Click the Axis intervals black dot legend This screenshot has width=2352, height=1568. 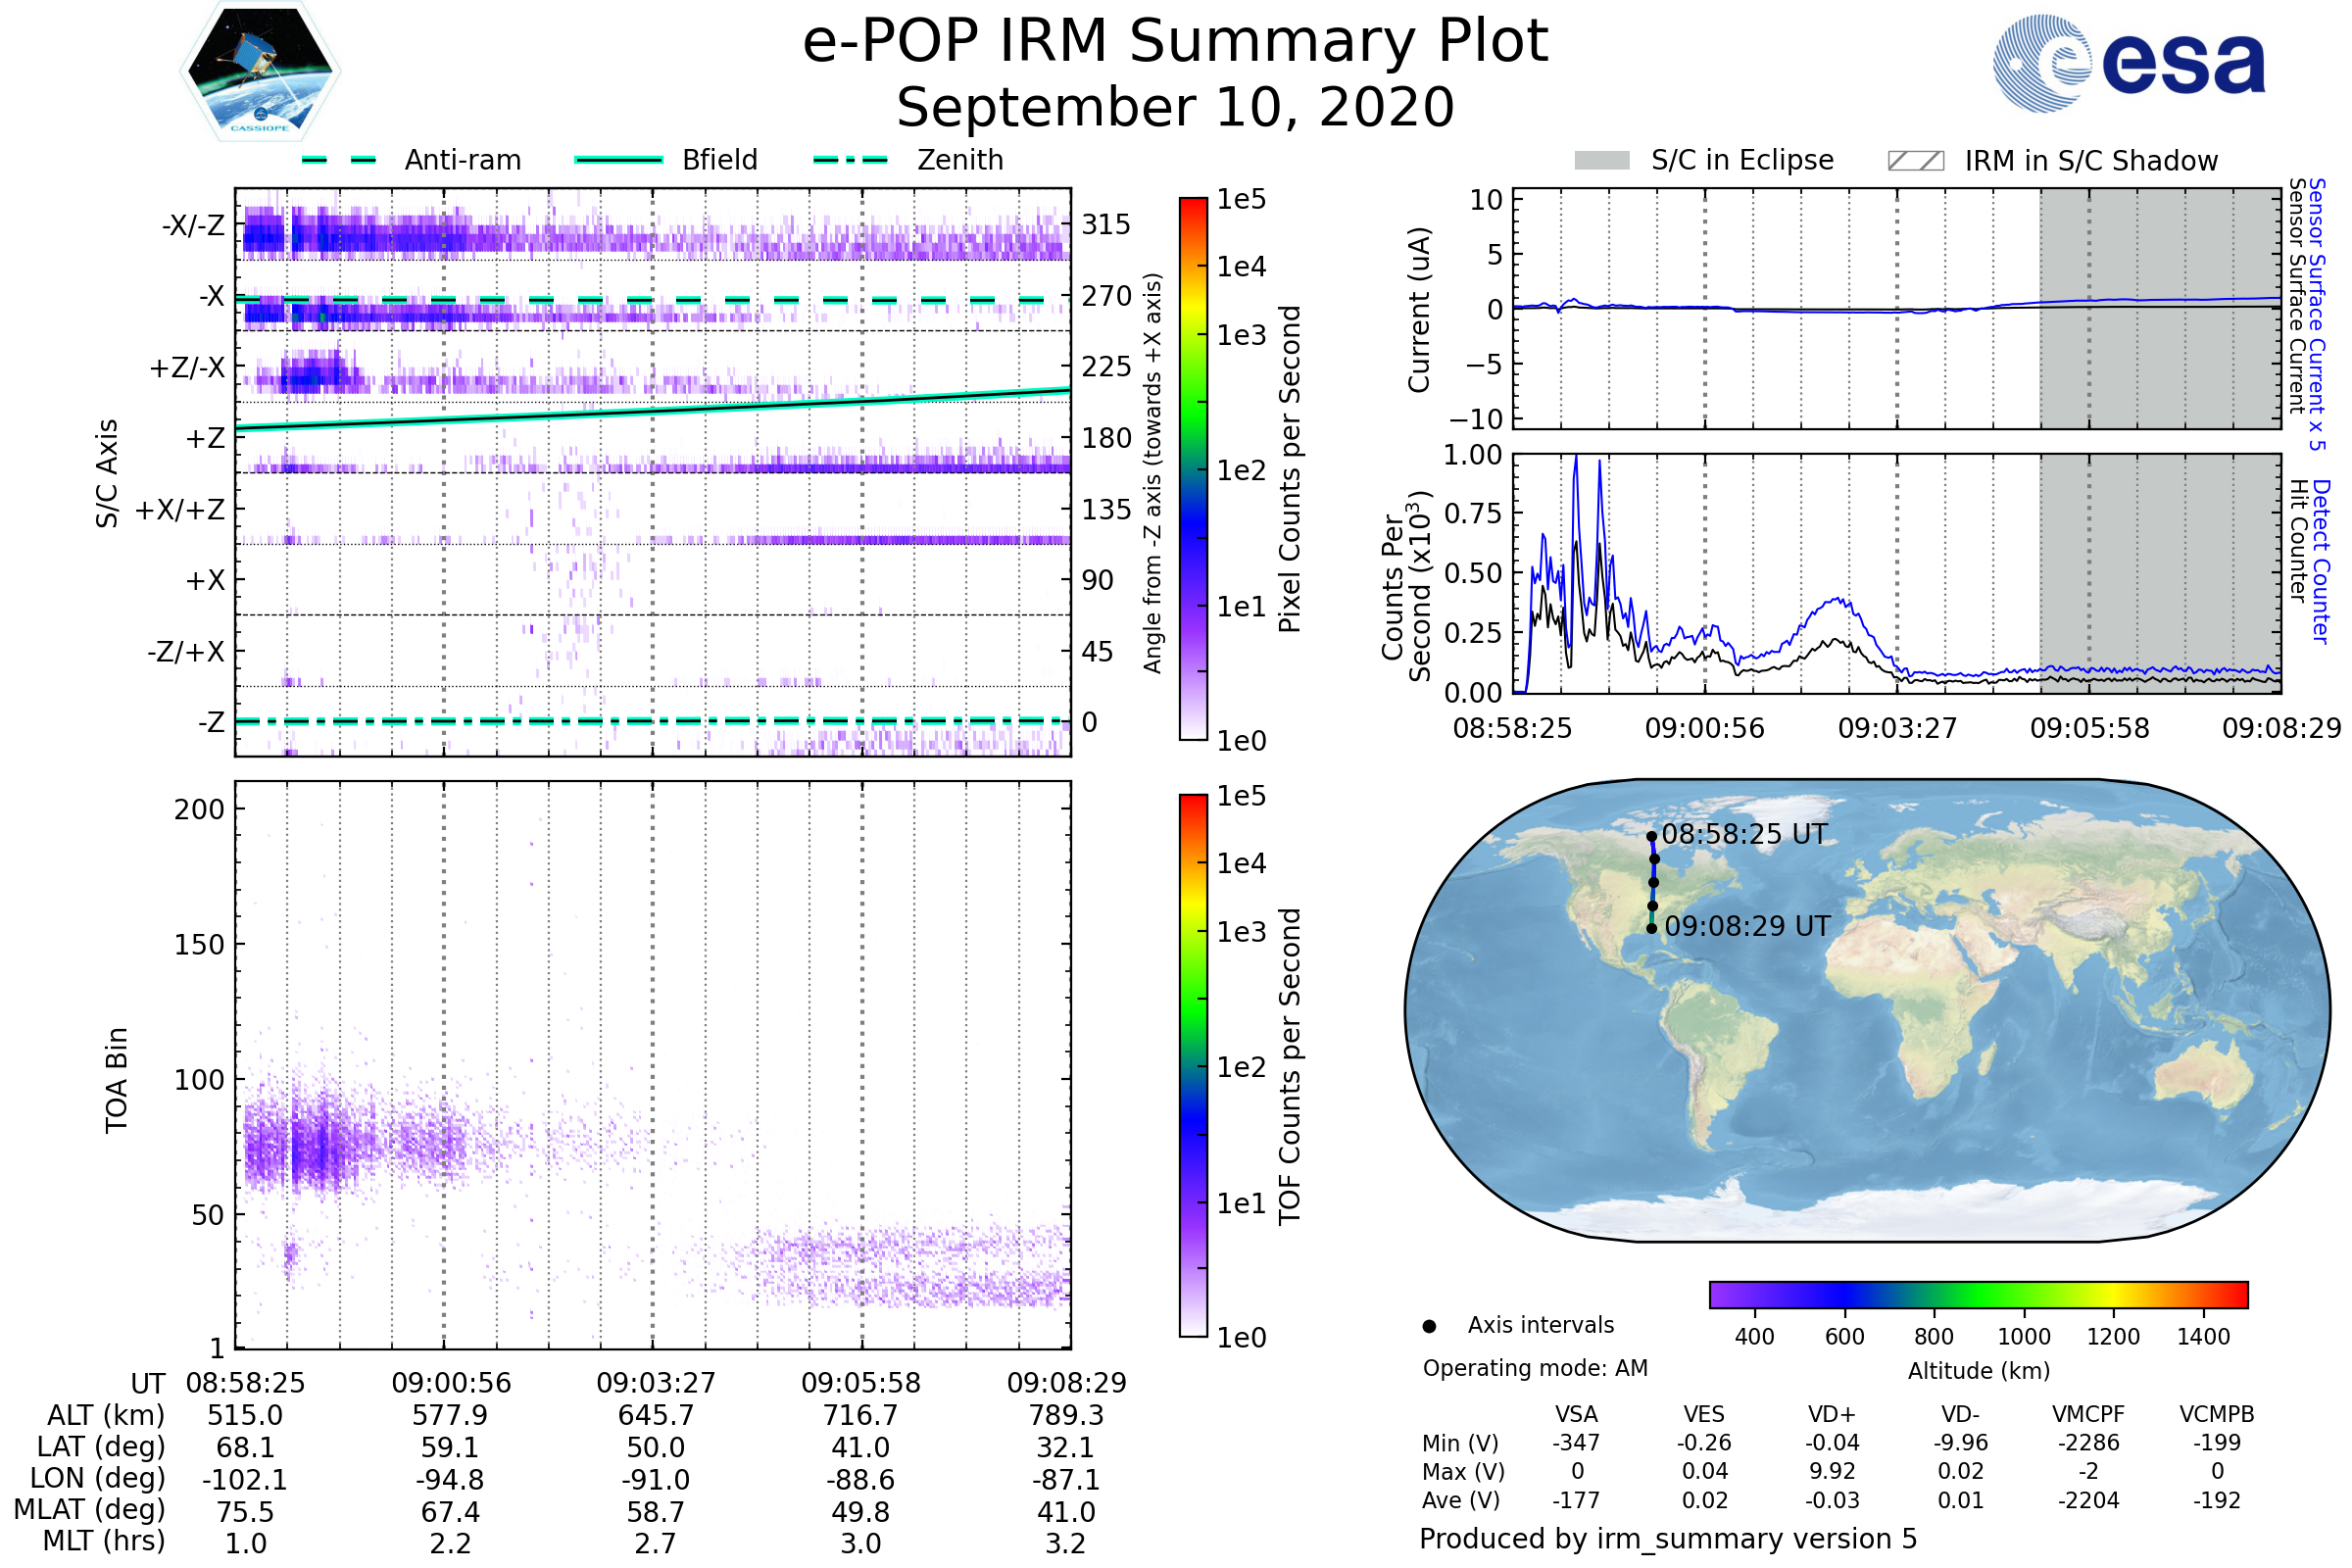[x=1430, y=1327]
